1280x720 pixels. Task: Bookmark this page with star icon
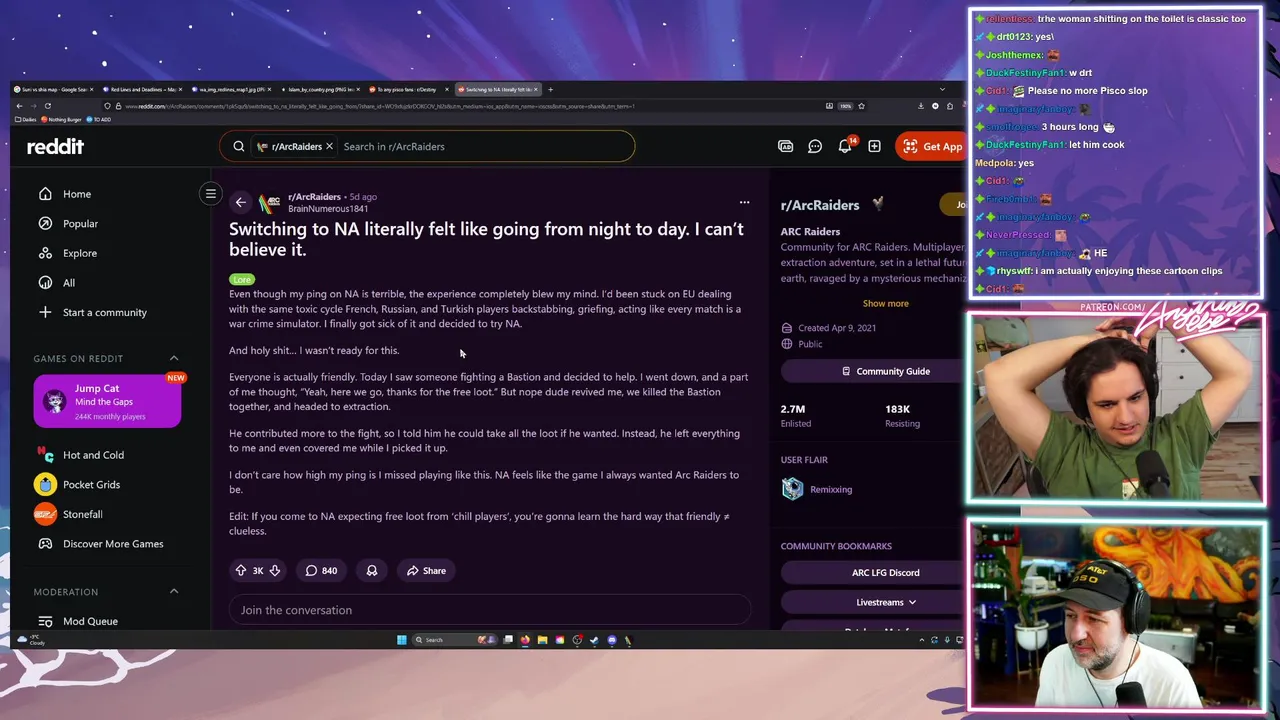[x=861, y=106]
